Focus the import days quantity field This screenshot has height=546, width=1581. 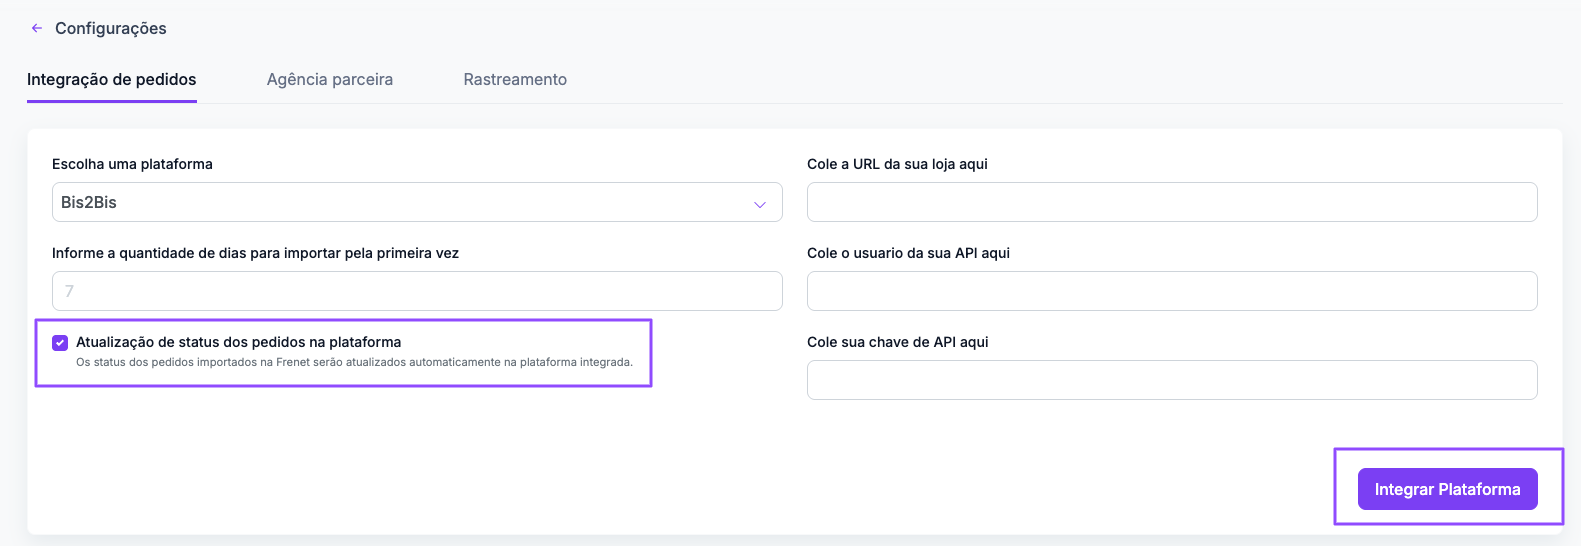(417, 291)
